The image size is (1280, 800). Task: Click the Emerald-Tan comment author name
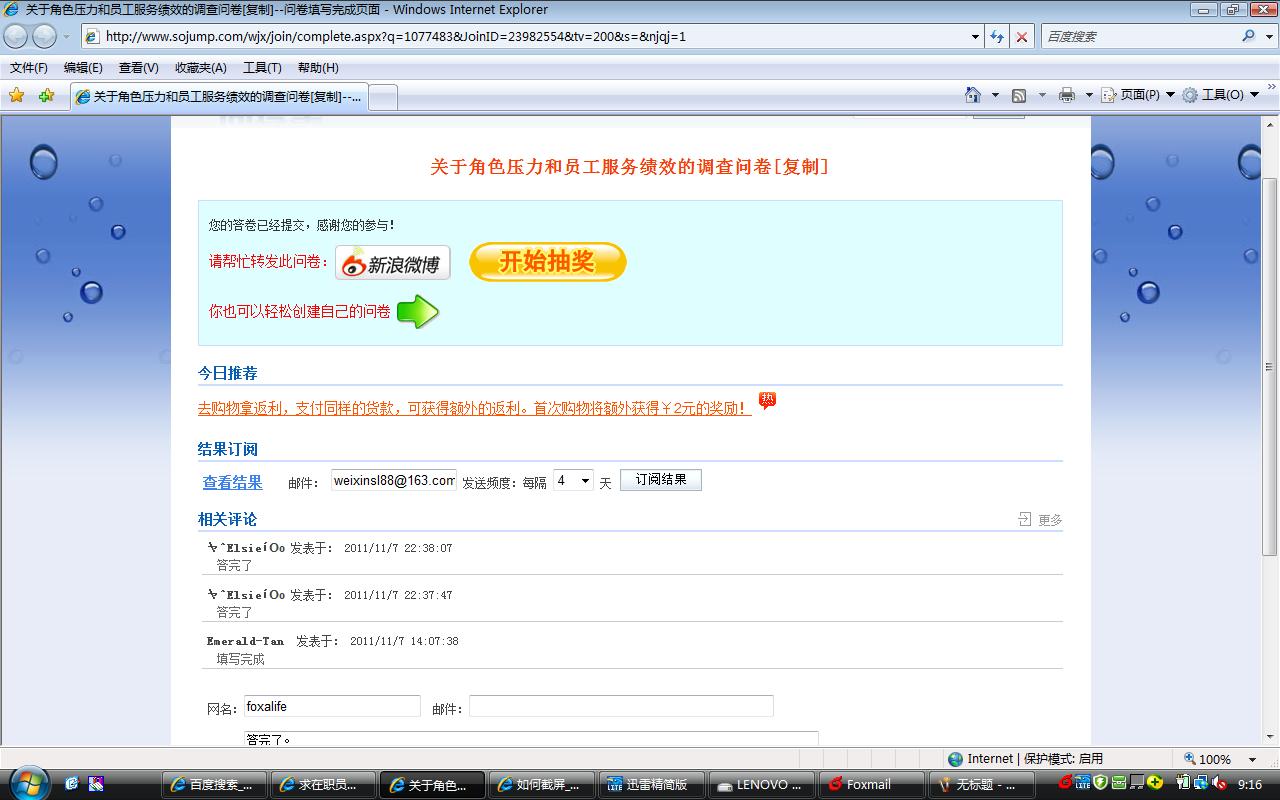tap(245, 641)
